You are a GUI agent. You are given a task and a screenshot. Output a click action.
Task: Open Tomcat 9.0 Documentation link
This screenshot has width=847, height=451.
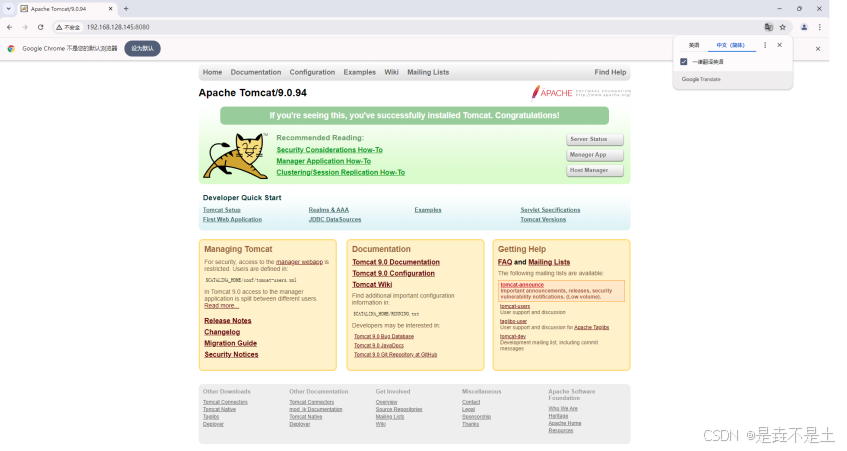pos(396,262)
